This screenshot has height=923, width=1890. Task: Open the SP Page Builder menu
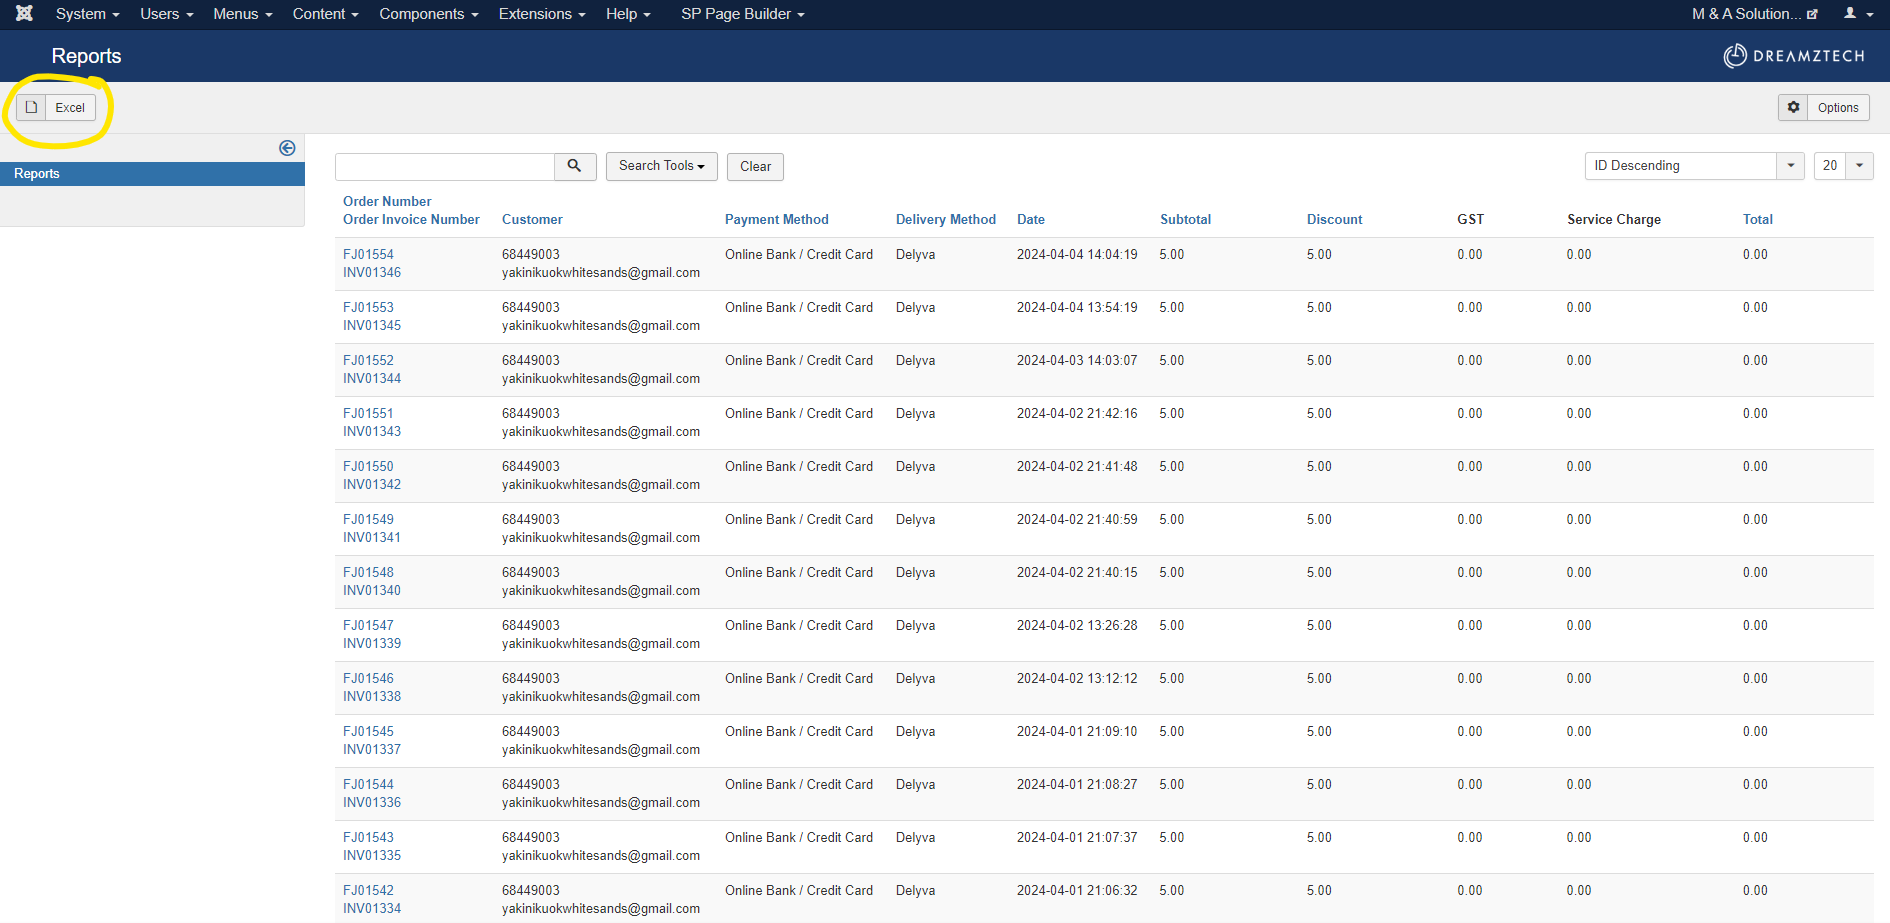[742, 14]
